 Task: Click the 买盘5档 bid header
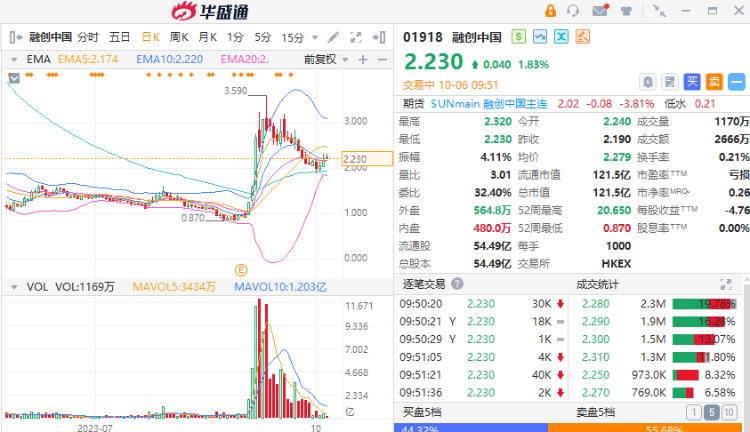pos(422,412)
